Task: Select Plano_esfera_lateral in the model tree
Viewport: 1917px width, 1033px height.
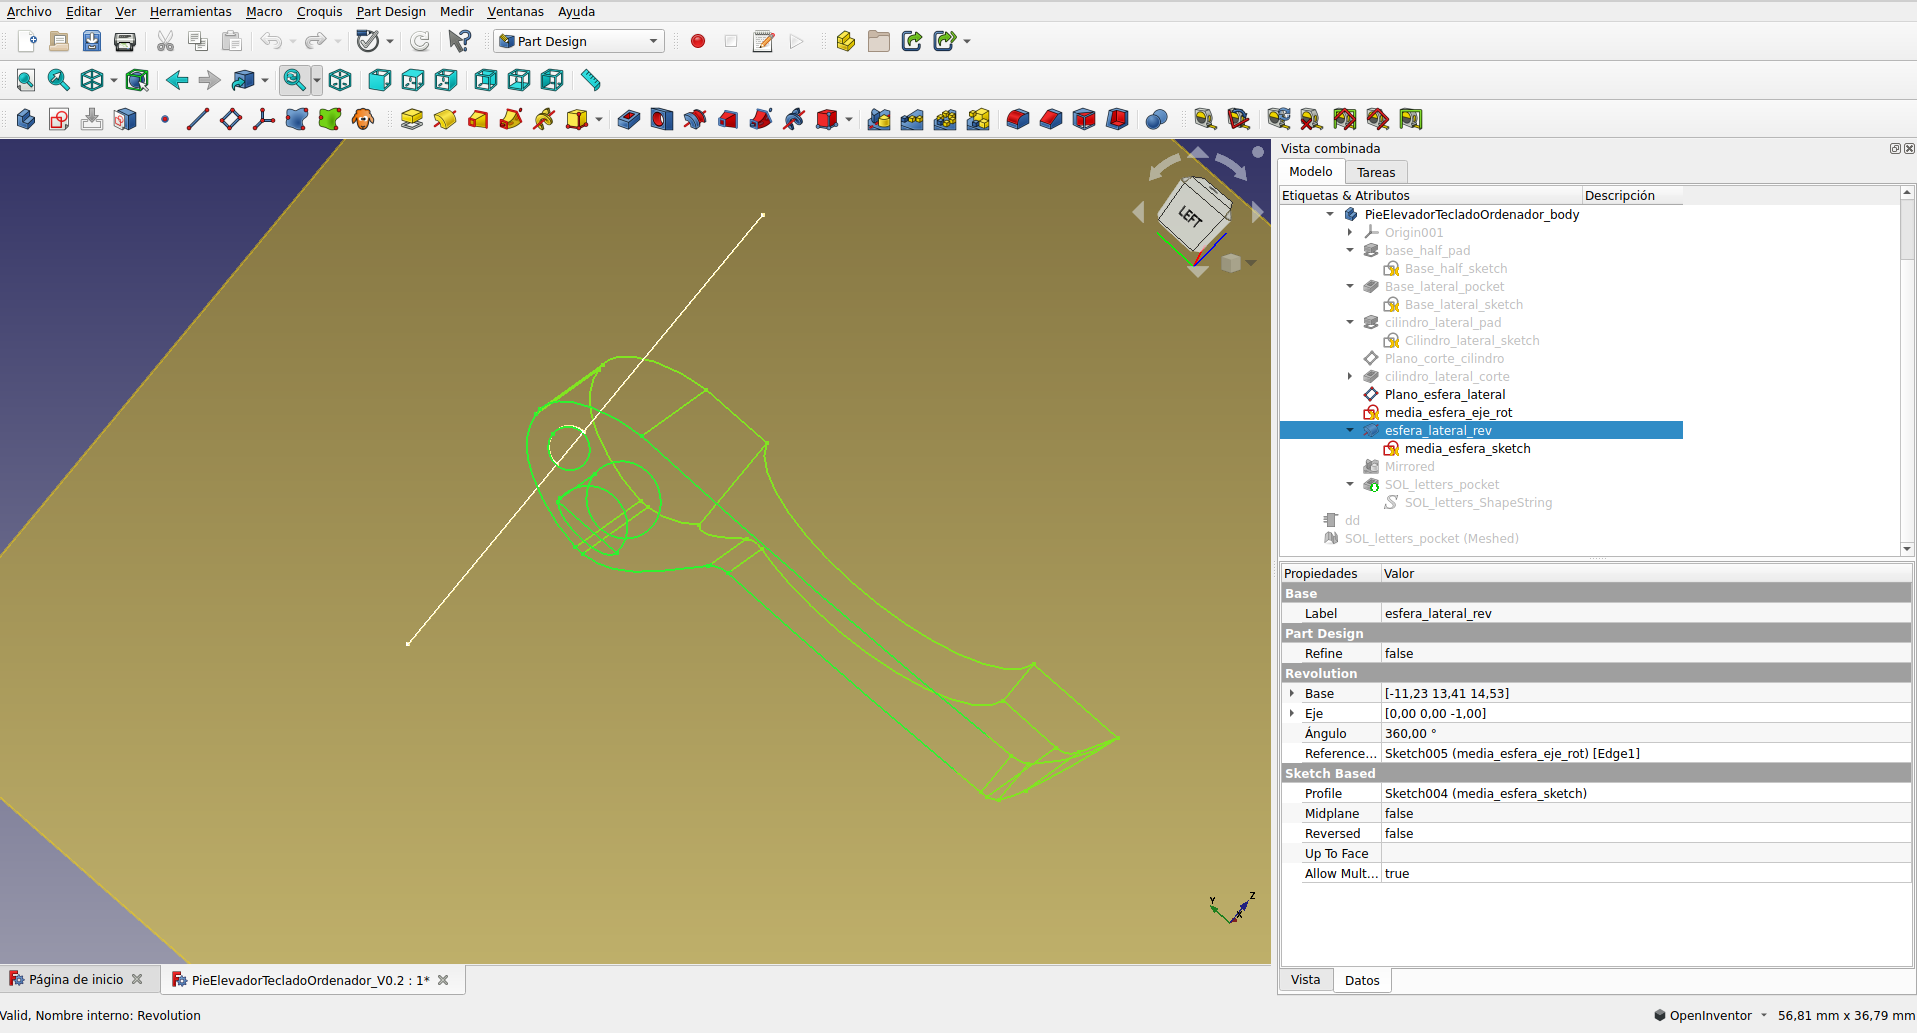Action: [1444, 394]
